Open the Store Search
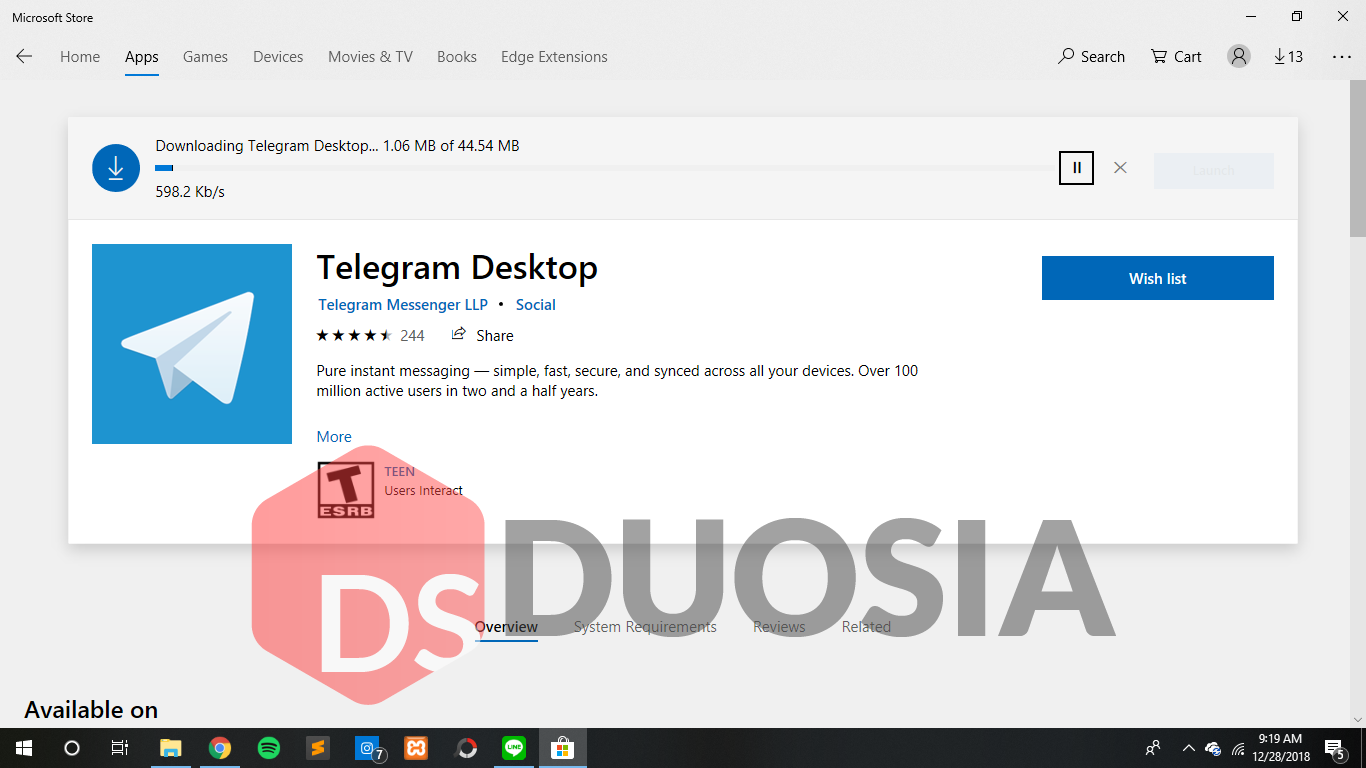 [1091, 57]
